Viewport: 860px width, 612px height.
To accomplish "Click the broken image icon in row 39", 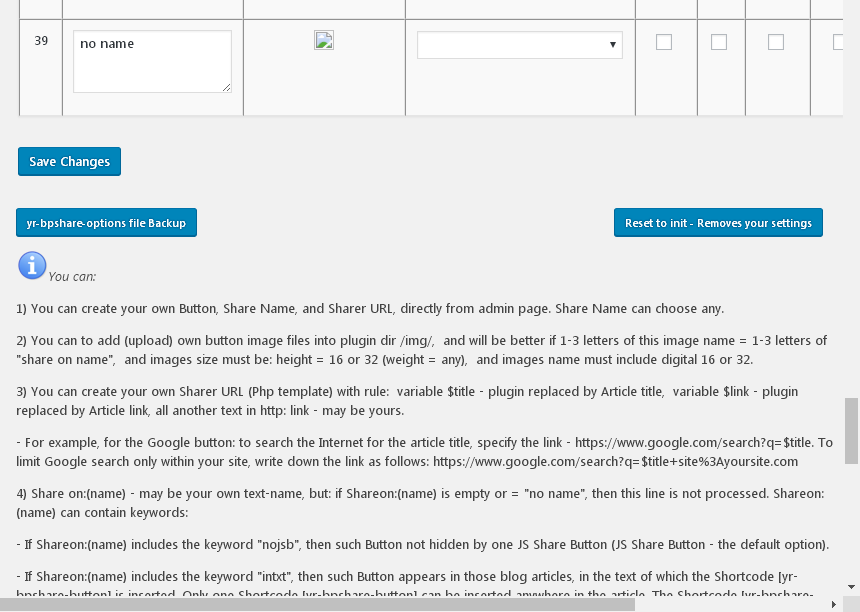I will [323, 40].
